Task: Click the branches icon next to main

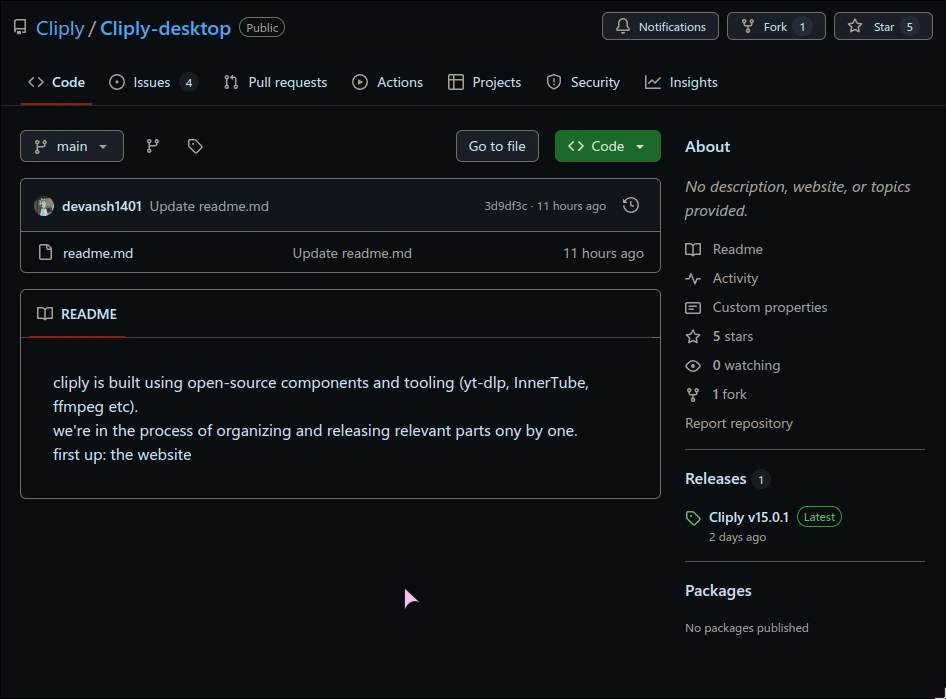Action: pyautogui.click(x=153, y=146)
